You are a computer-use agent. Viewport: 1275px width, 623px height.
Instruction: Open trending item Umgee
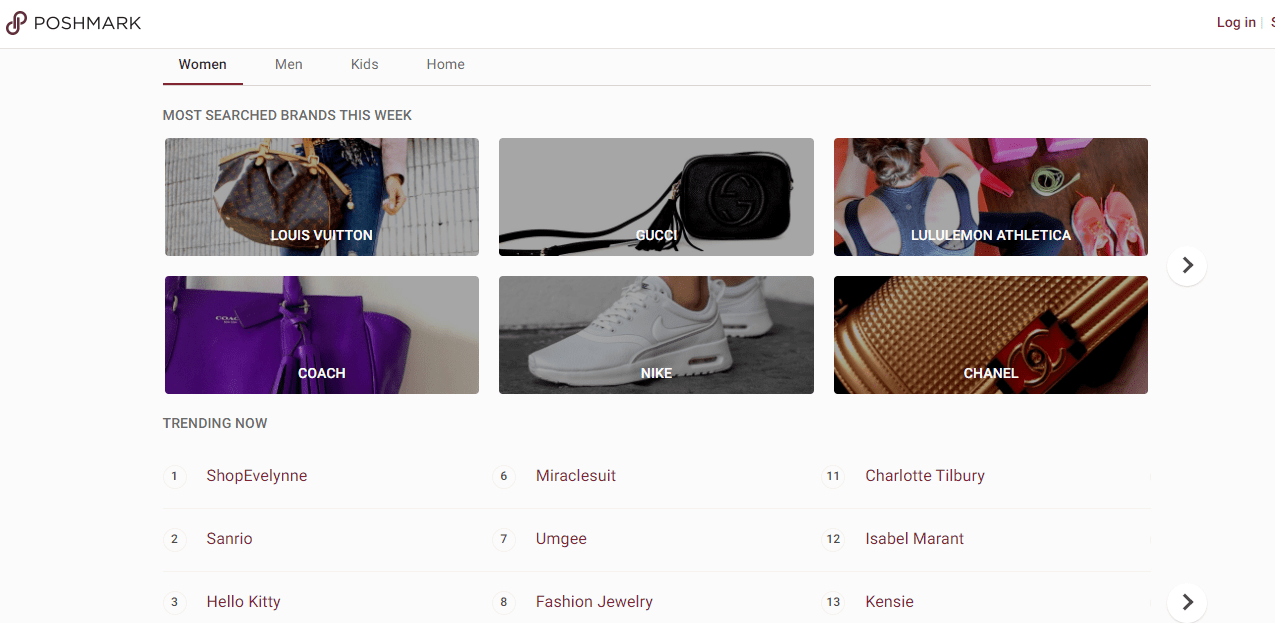(561, 539)
